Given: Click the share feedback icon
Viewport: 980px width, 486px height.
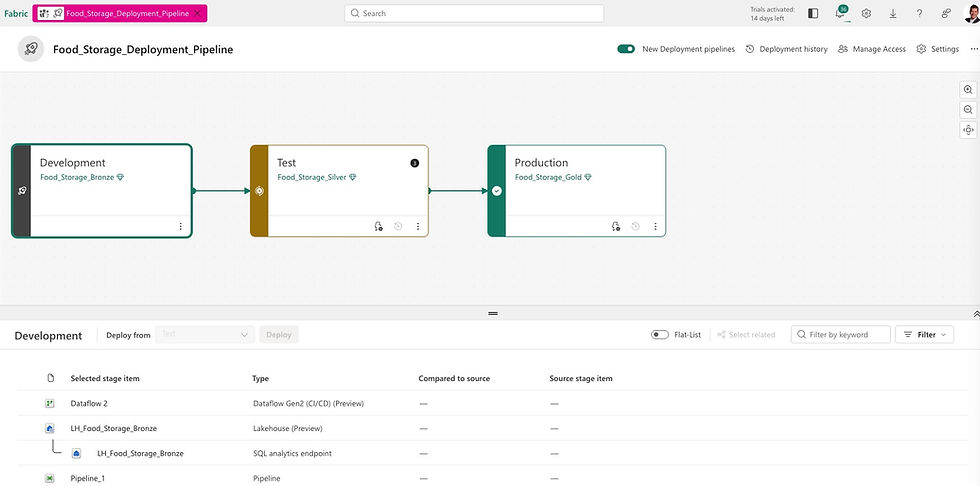Looking at the screenshot, I should point(946,13).
